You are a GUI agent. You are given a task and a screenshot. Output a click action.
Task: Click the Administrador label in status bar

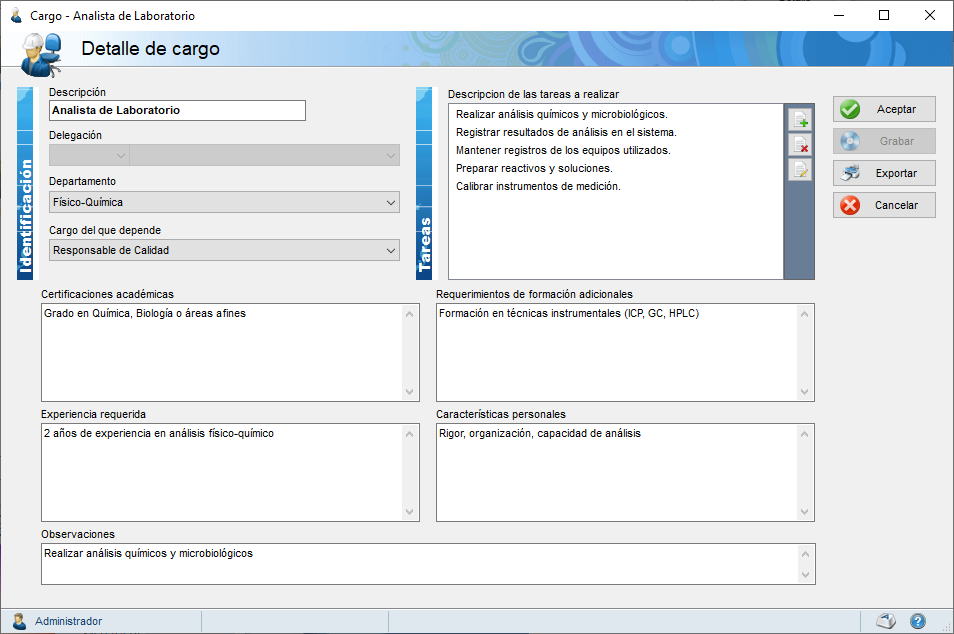[68, 621]
